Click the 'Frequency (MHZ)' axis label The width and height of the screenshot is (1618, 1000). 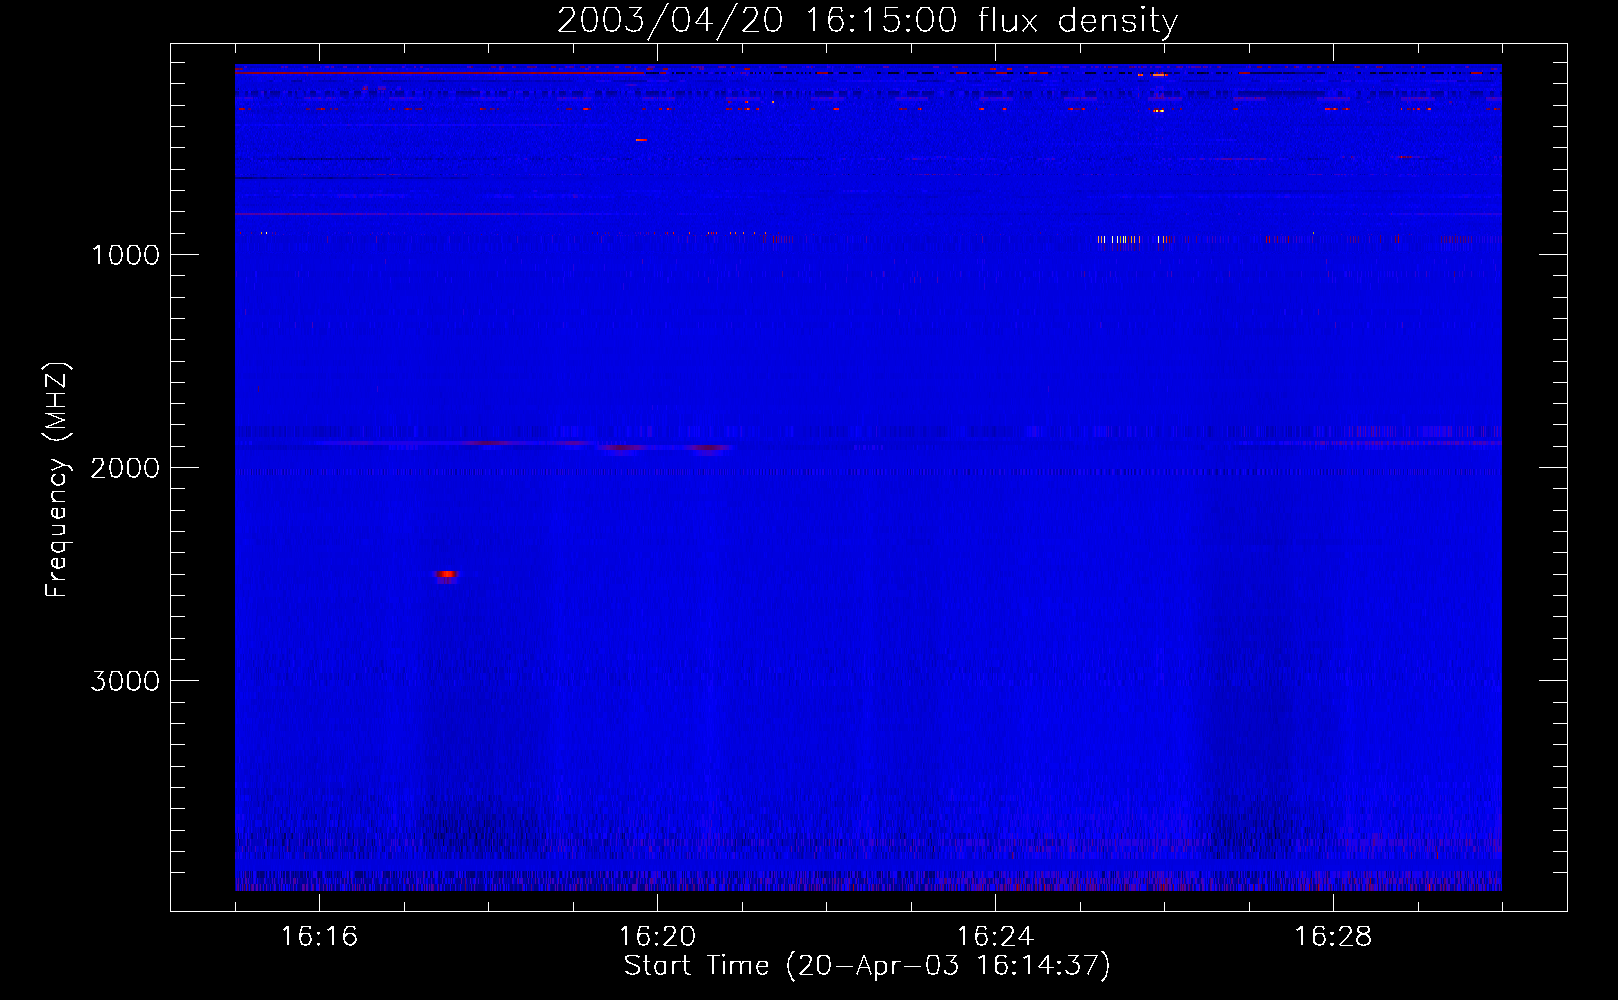click(57, 480)
